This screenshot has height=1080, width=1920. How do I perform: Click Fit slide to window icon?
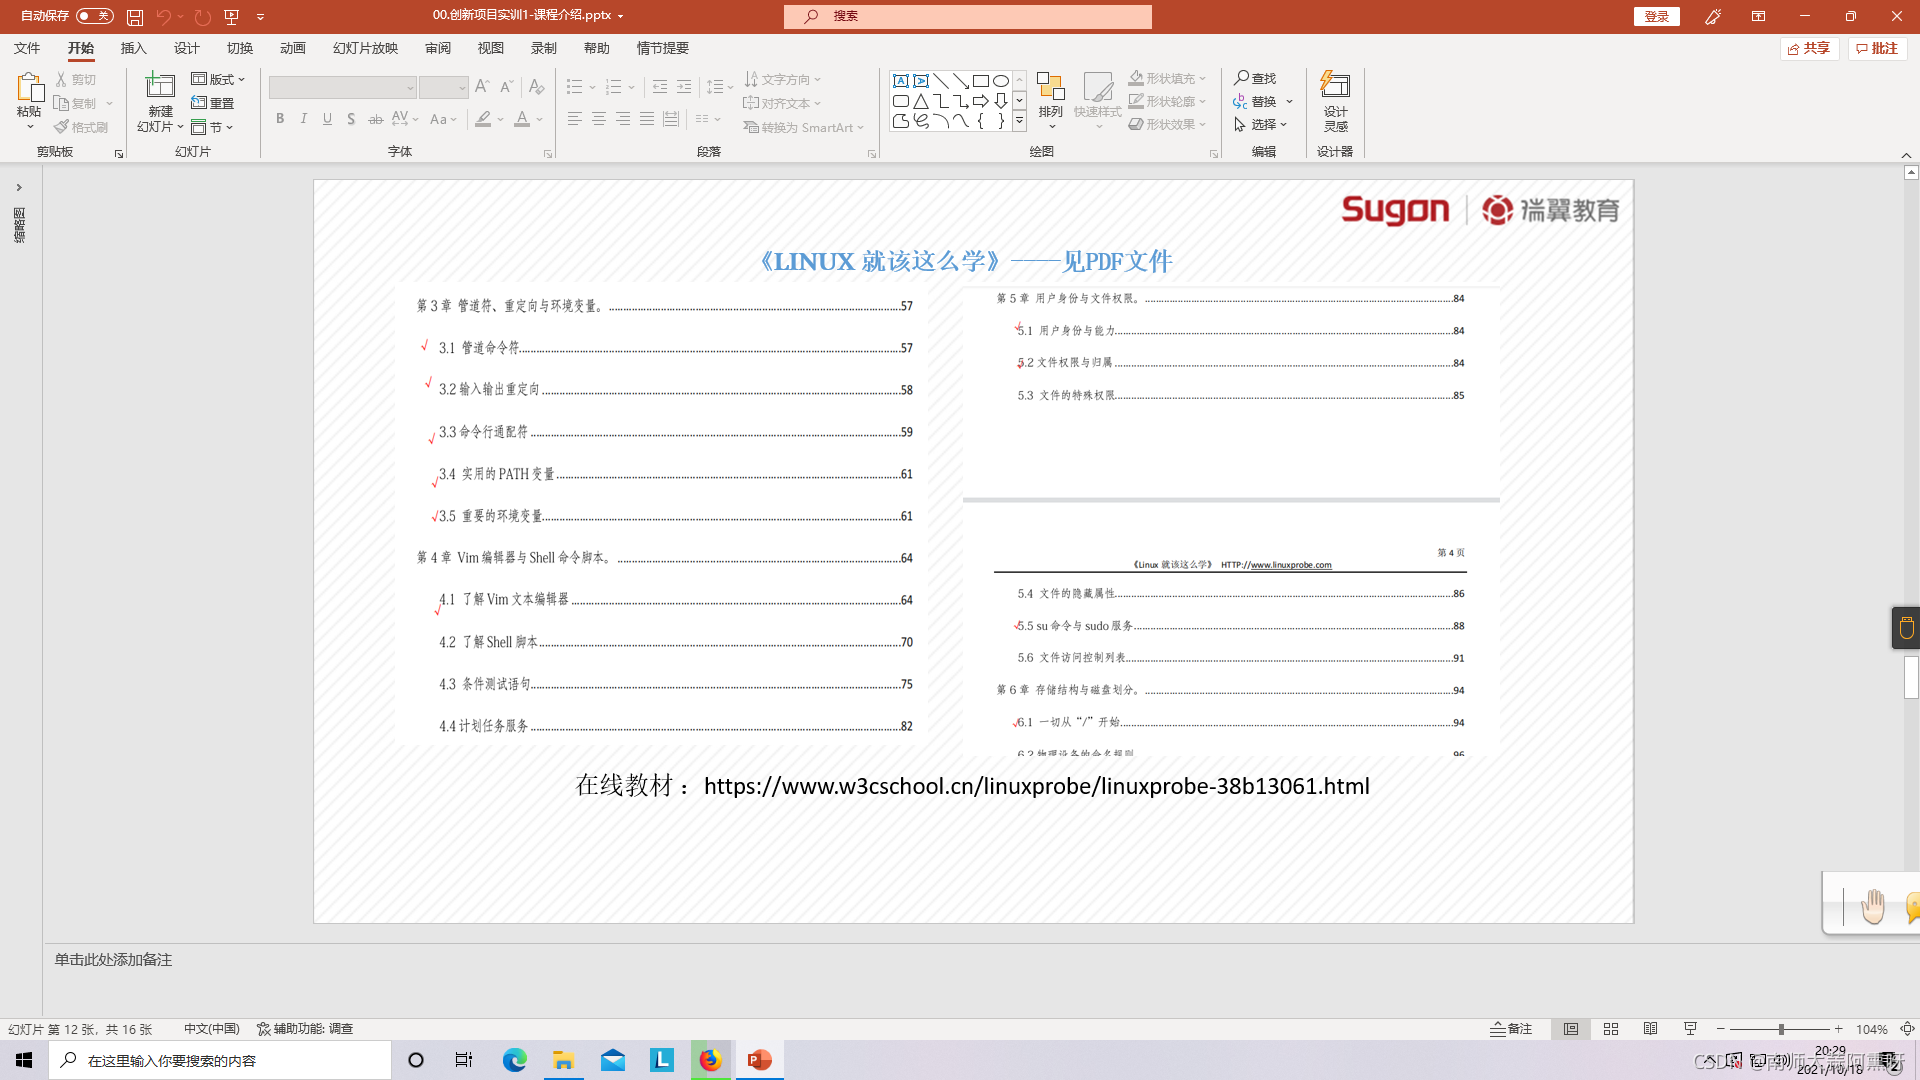pos(1907,1029)
